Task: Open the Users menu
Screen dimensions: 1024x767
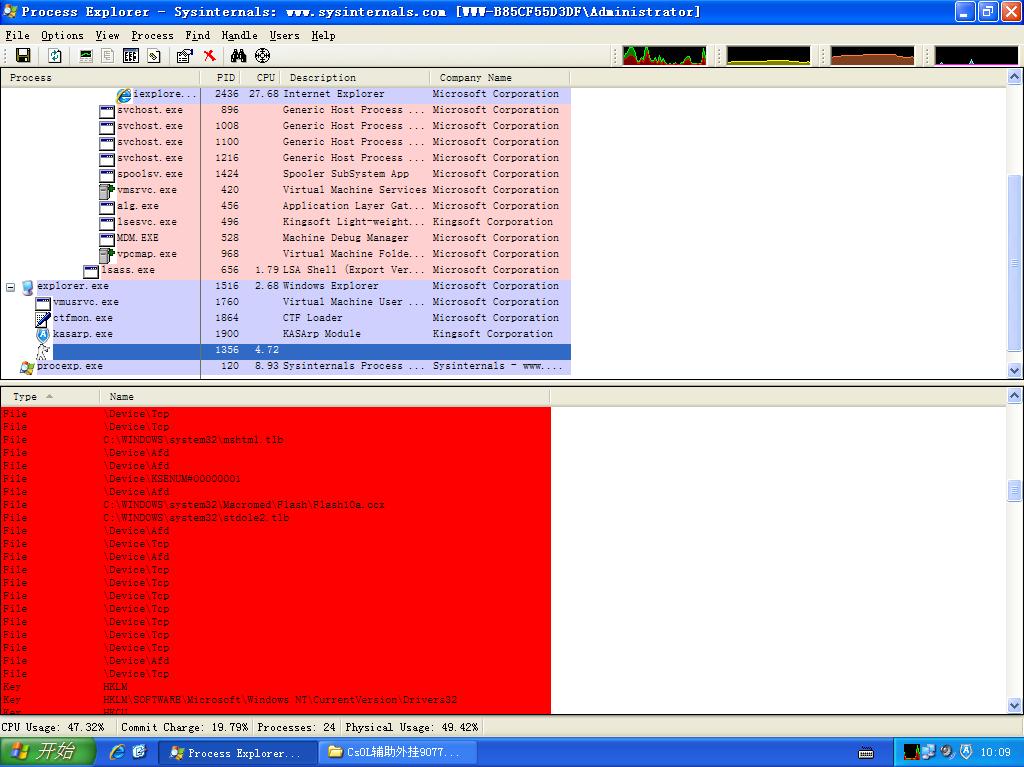Action: coord(285,35)
